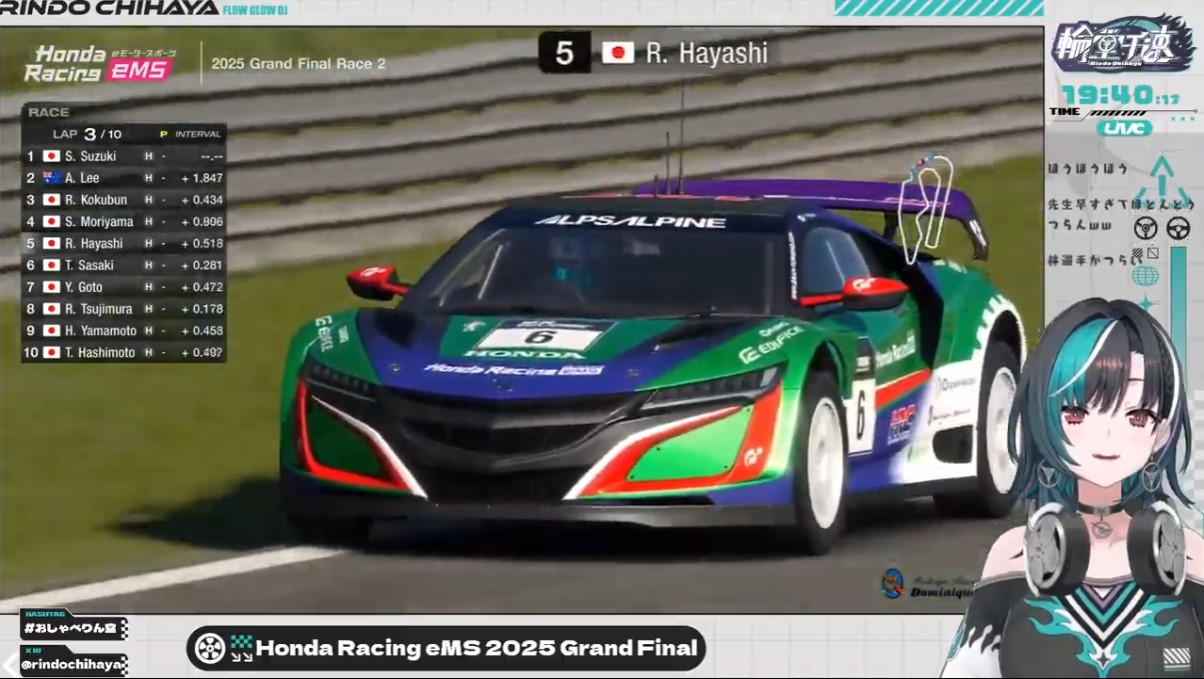Click the teal LIVE badge
This screenshot has height=679, width=1204.
pyautogui.click(x=1124, y=128)
